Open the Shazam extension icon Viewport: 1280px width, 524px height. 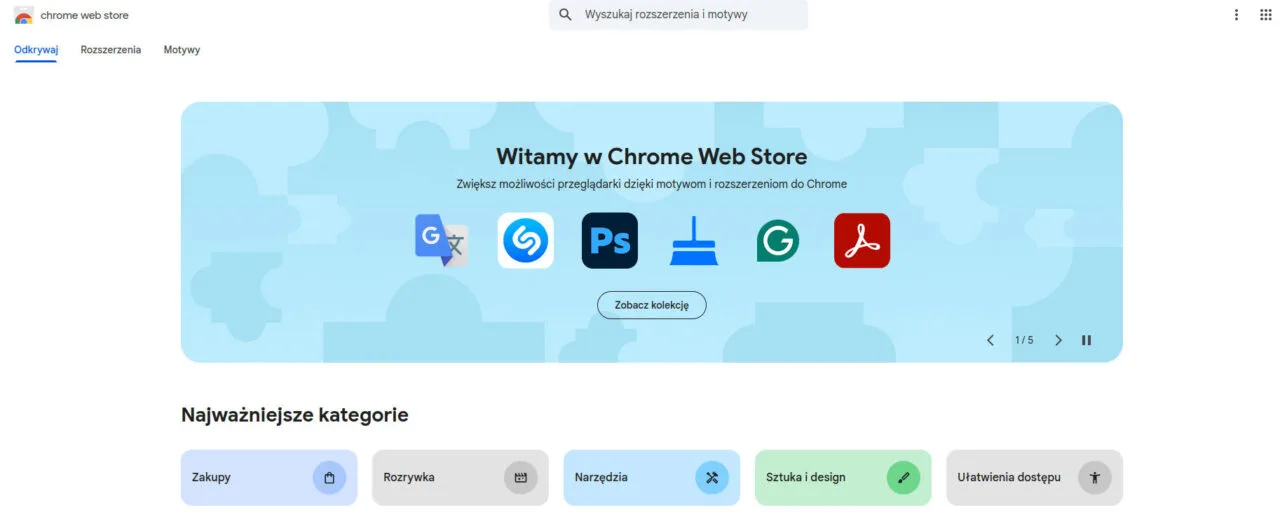pos(526,241)
